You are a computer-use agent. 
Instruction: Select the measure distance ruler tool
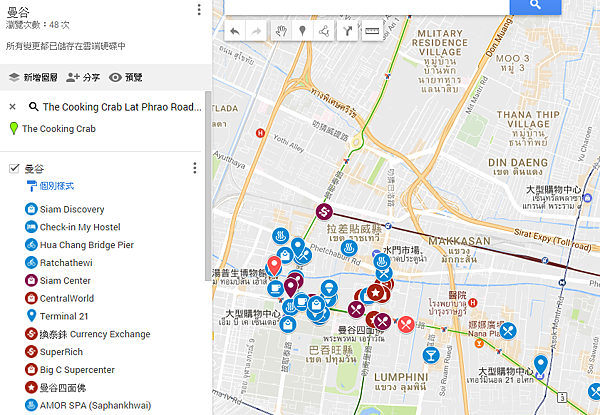click(x=372, y=31)
